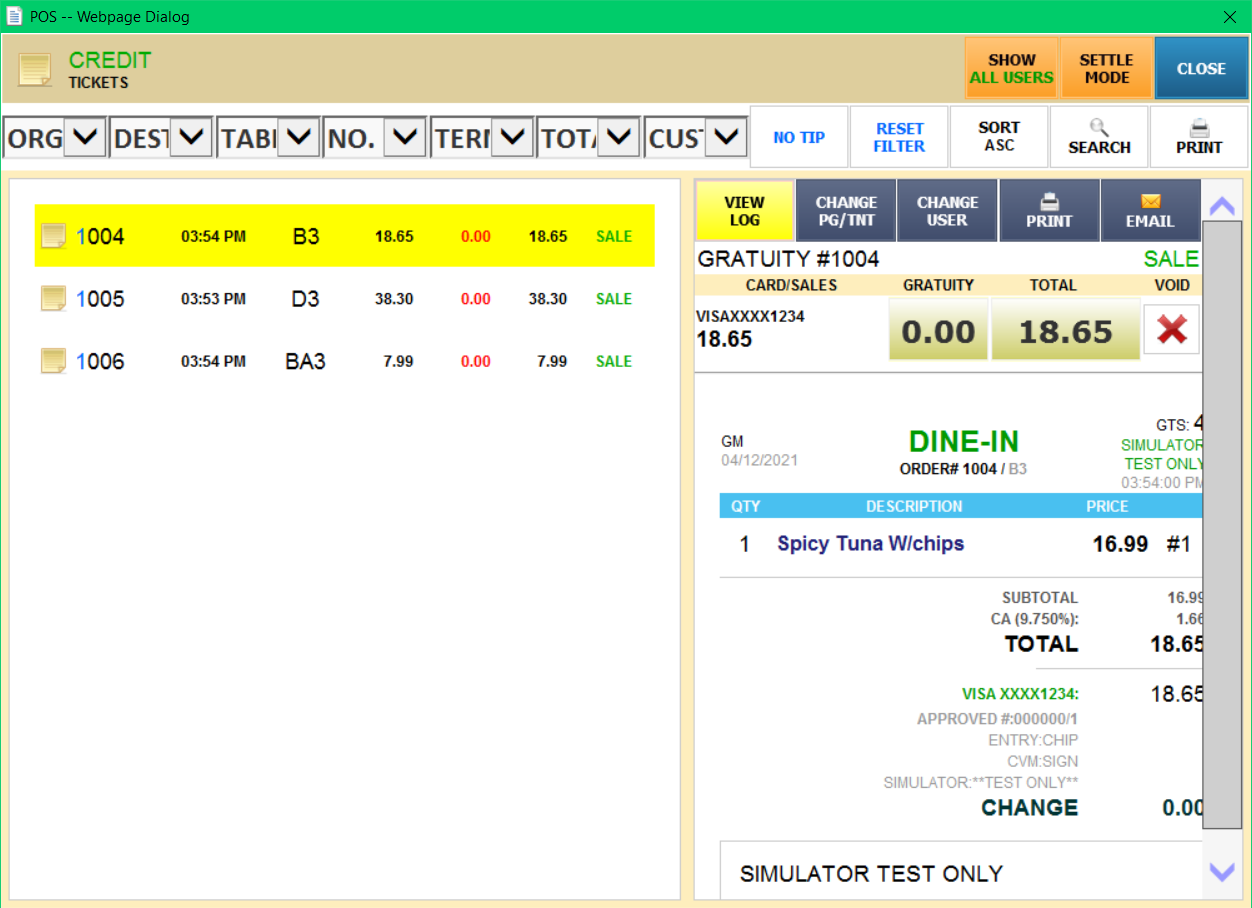This screenshot has height=908, width=1252.
Task: Click the VISAXXXX1234 card entry
Action: coord(750,316)
